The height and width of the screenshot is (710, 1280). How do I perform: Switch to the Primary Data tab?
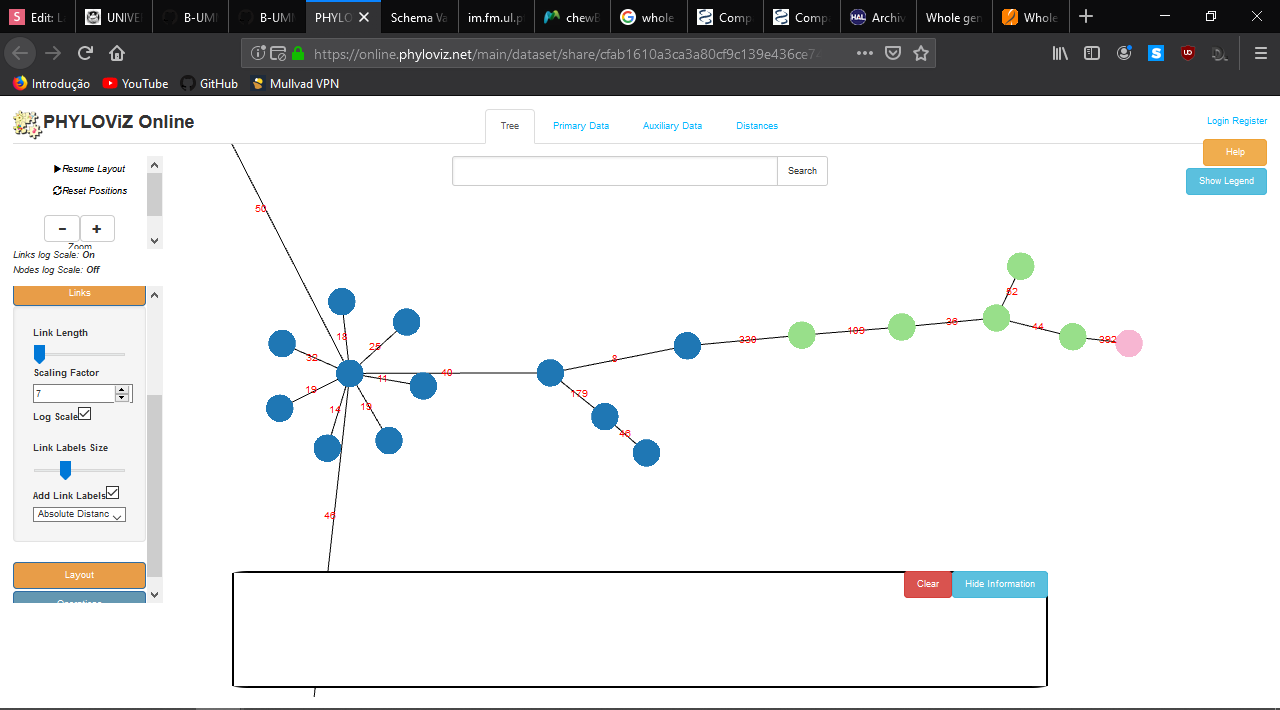pyautogui.click(x=581, y=126)
